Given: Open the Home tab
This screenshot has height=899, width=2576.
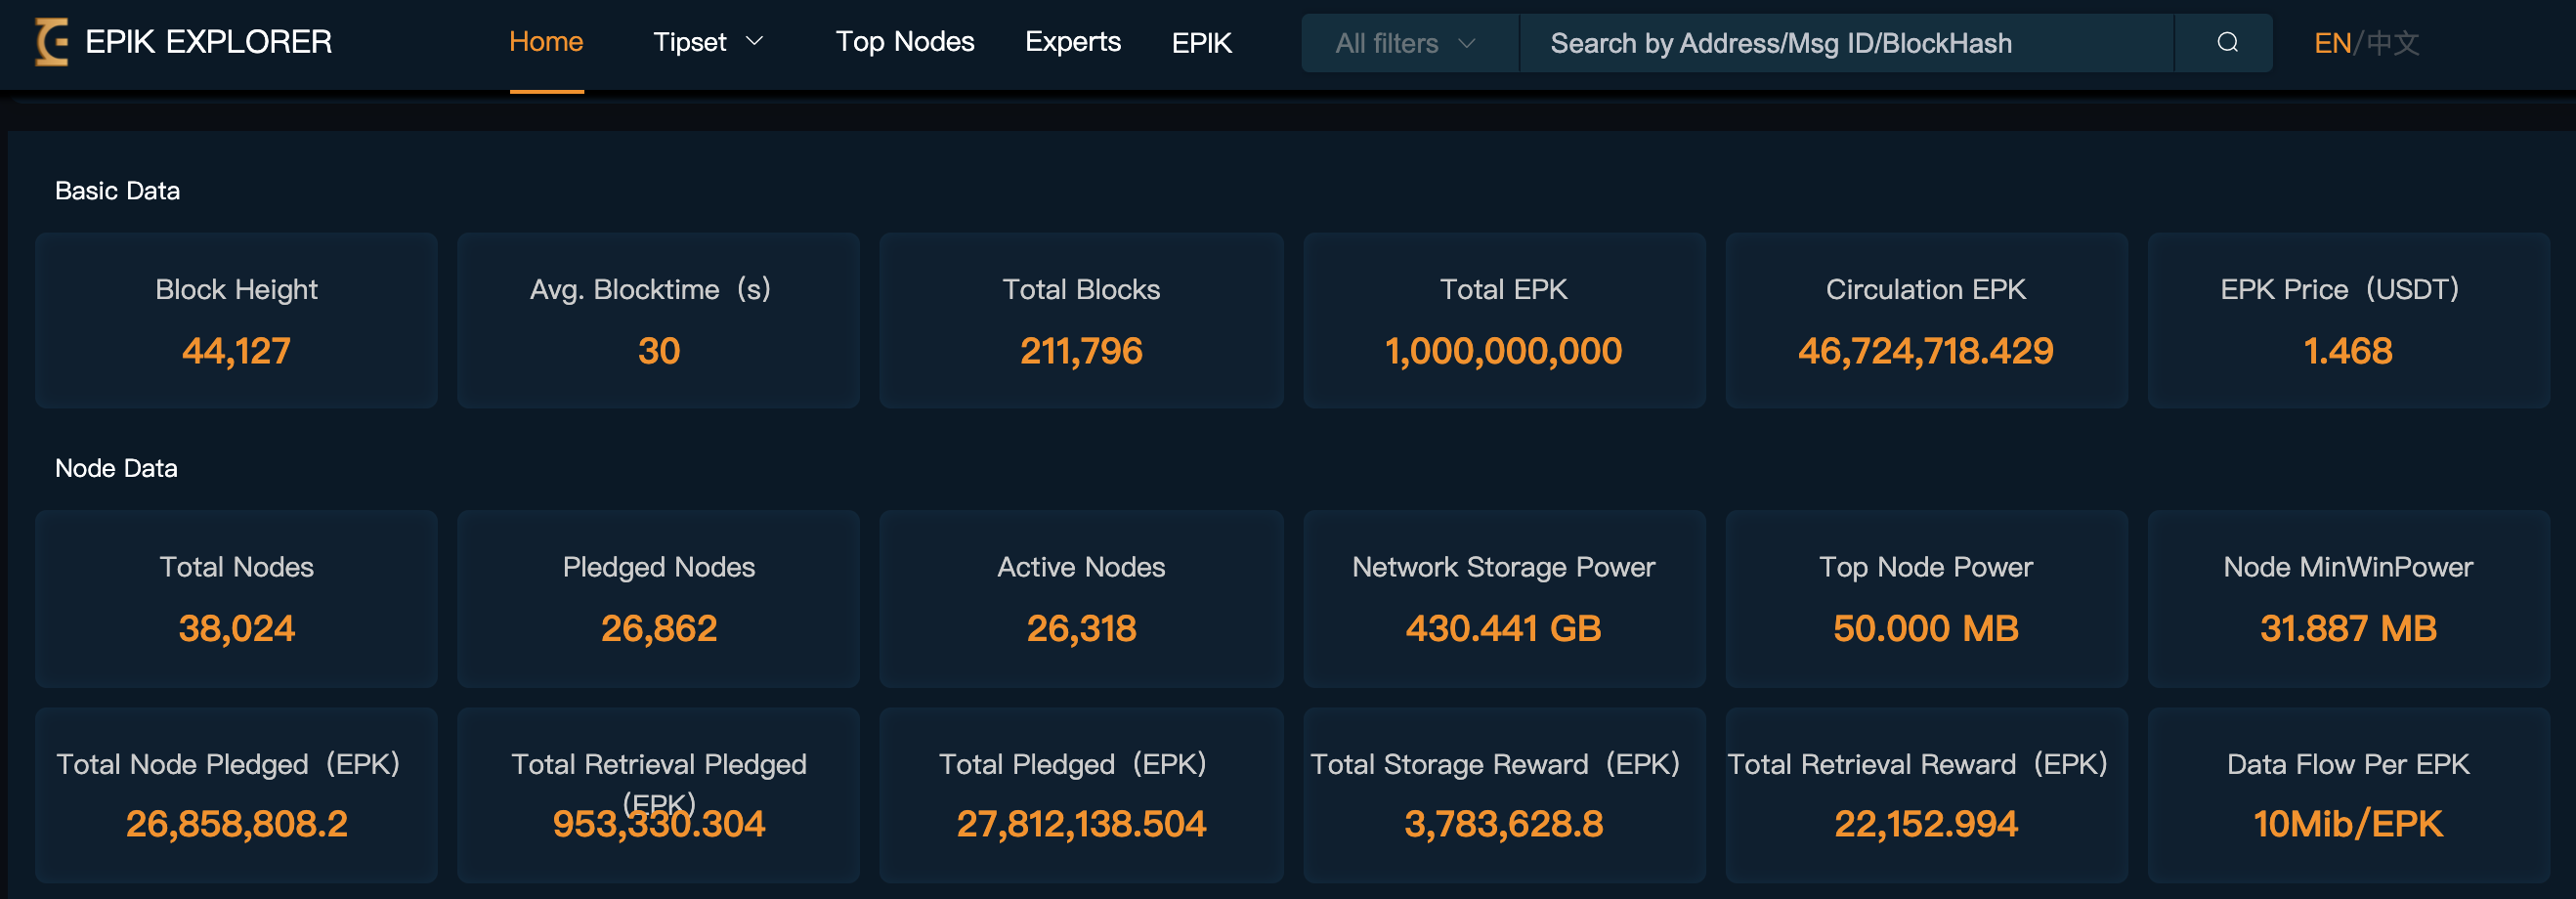Looking at the screenshot, I should point(546,42).
